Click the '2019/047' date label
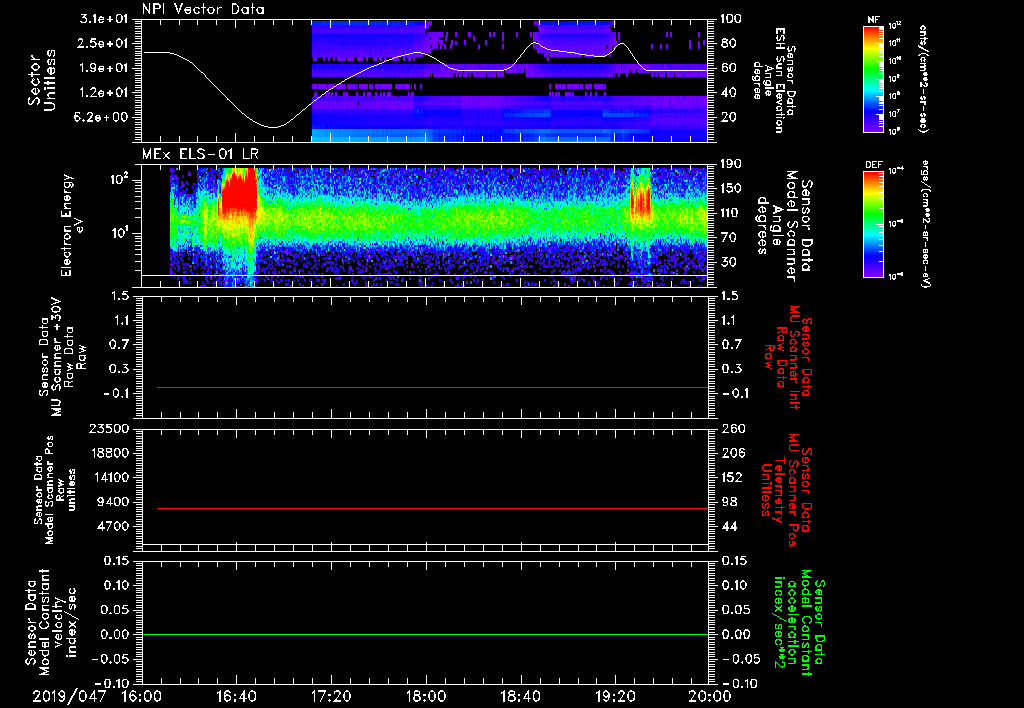Screen dimensions: 1024x708 coord(69,696)
